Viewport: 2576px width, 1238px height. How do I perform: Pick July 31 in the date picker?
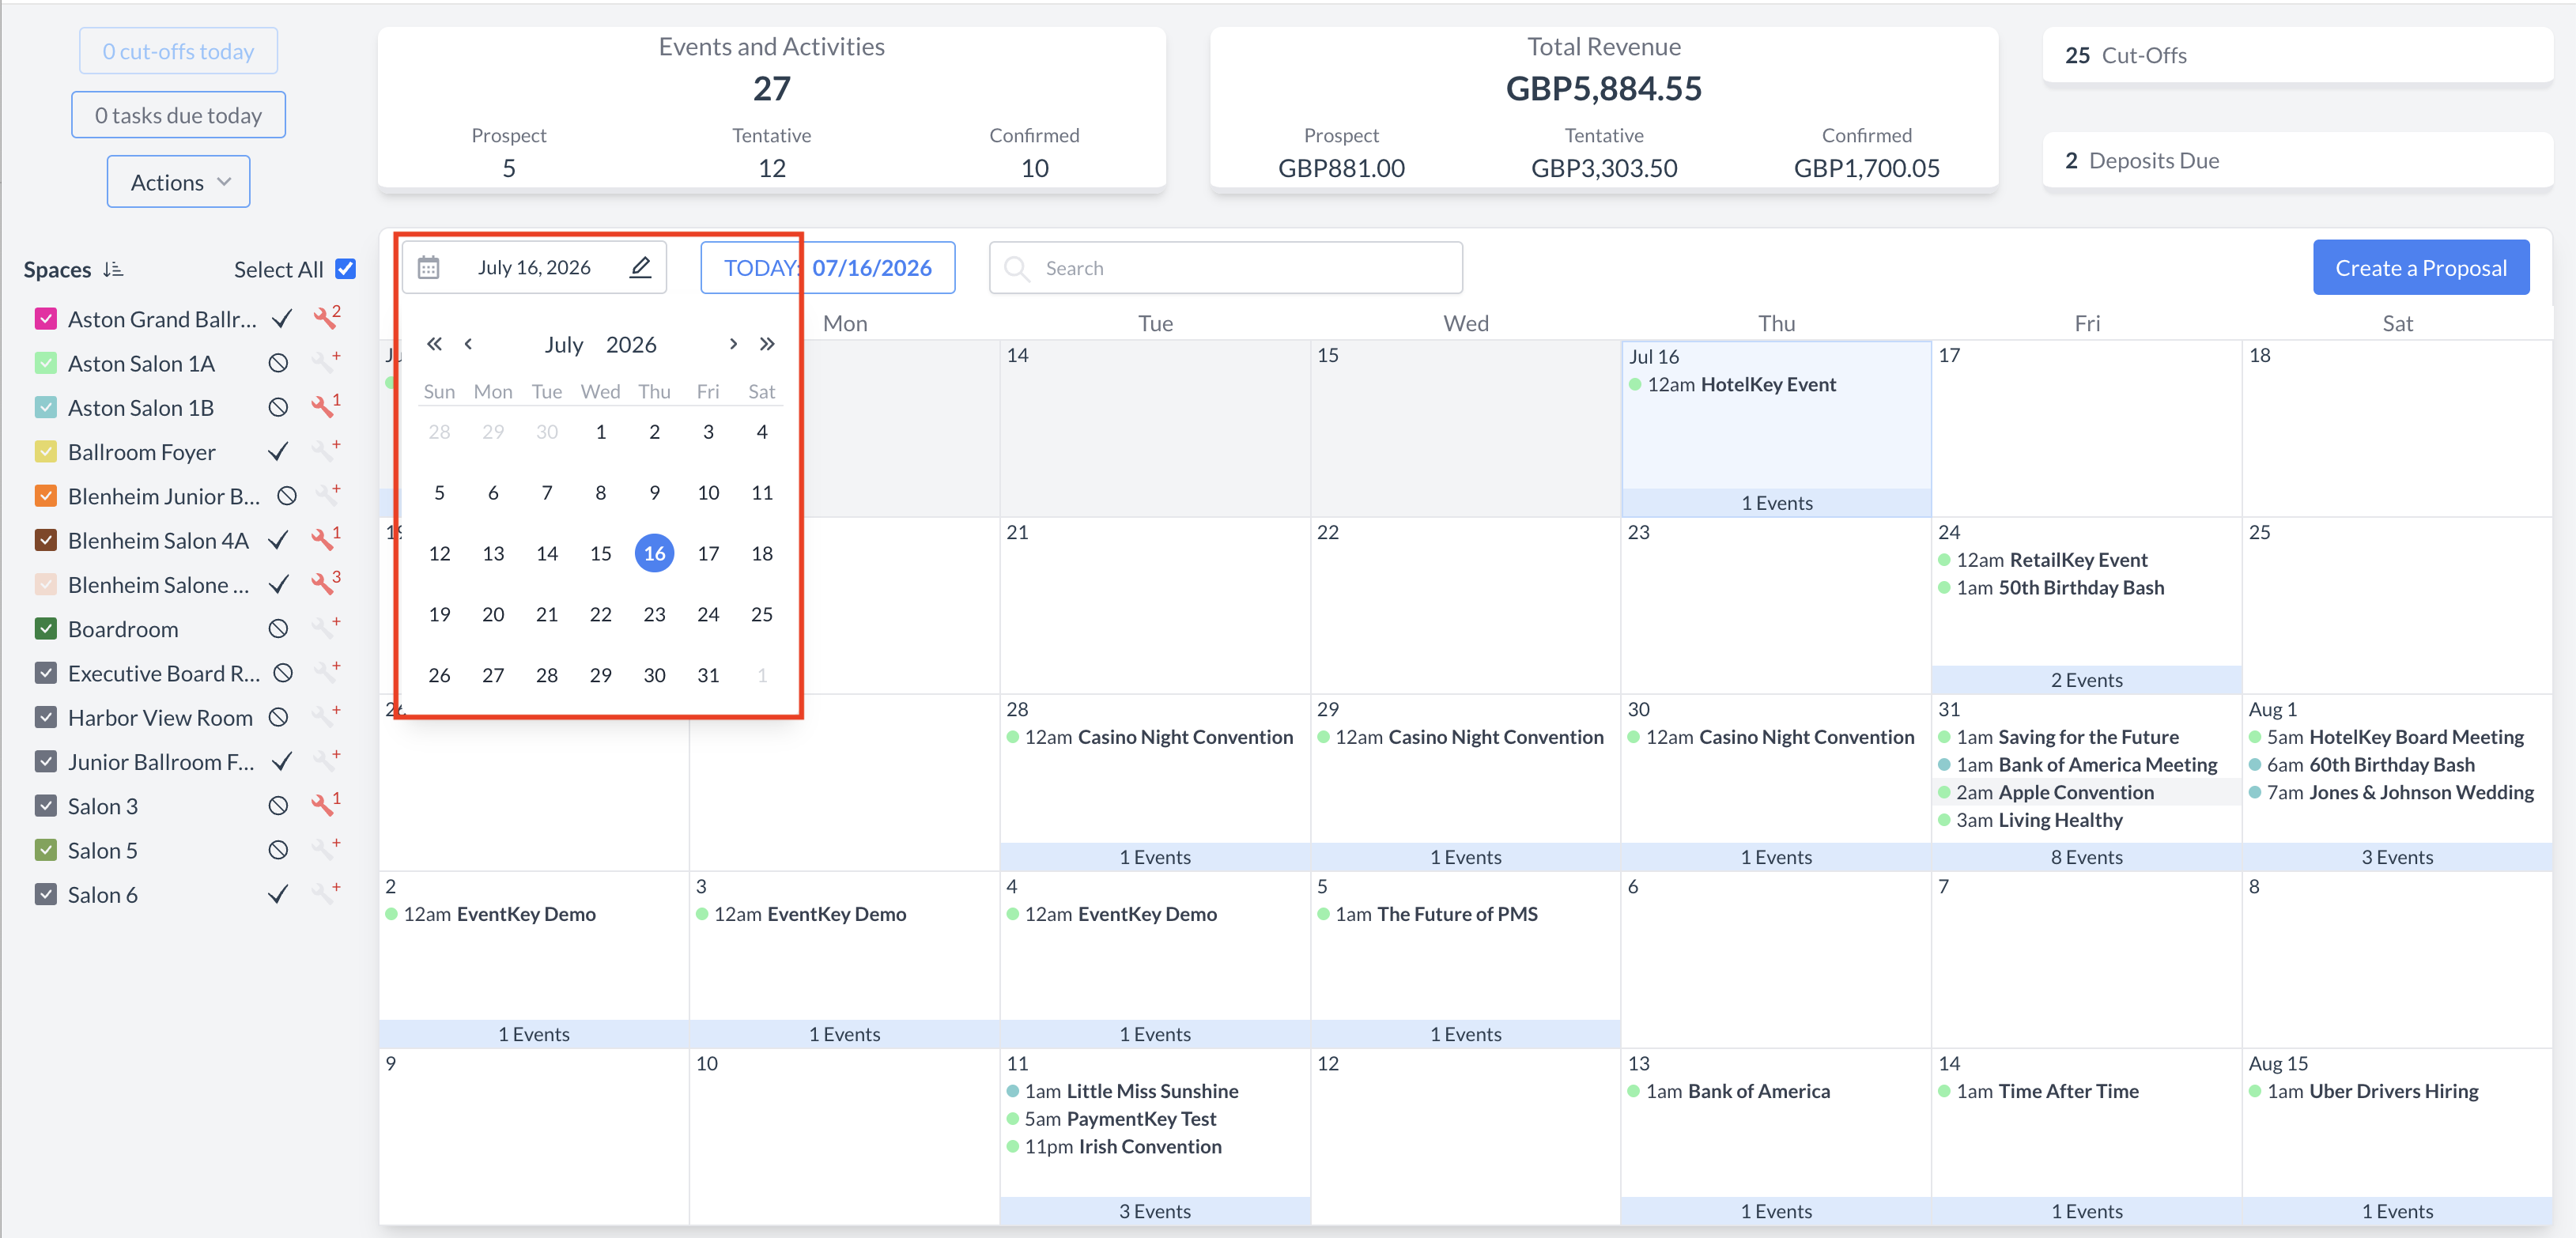[708, 675]
